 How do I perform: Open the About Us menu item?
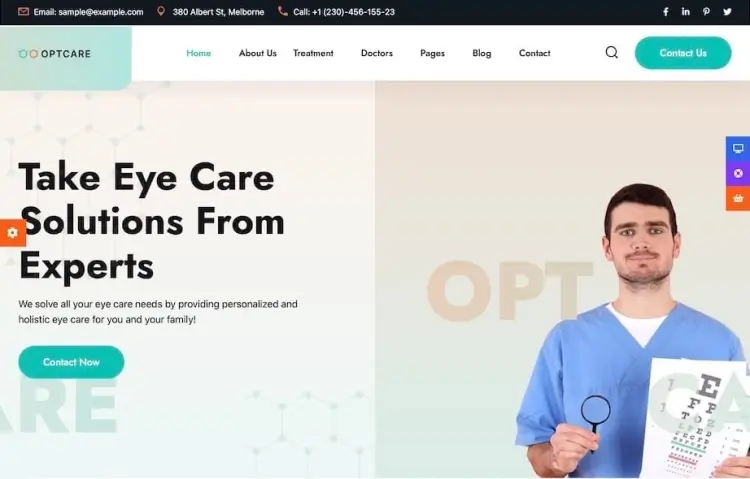tap(258, 53)
